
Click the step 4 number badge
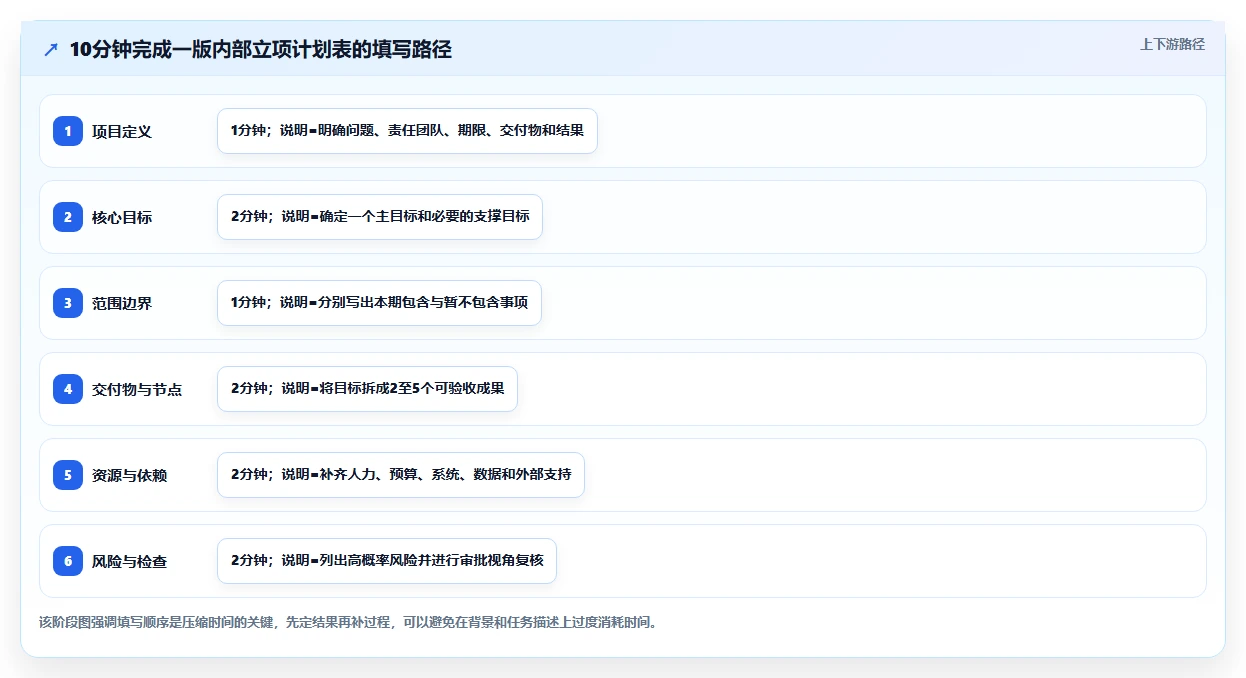tap(68, 389)
